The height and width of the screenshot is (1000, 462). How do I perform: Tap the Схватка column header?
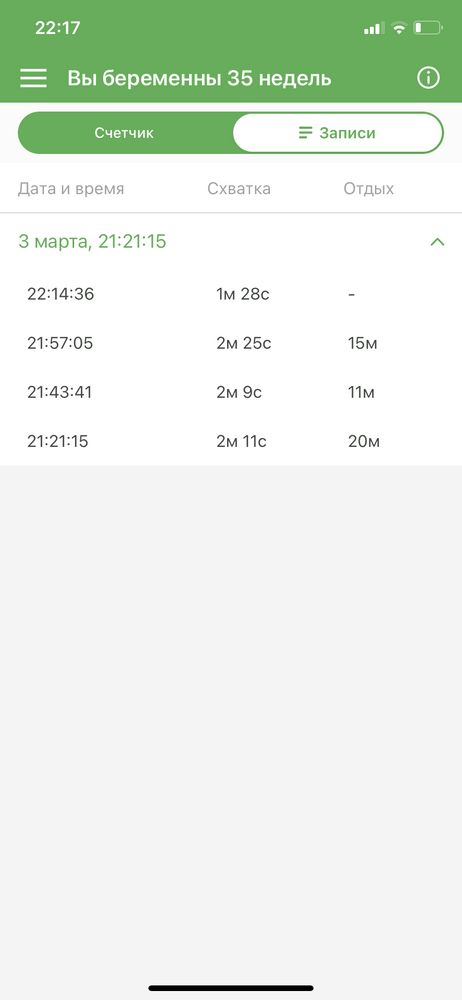(239, 189)
